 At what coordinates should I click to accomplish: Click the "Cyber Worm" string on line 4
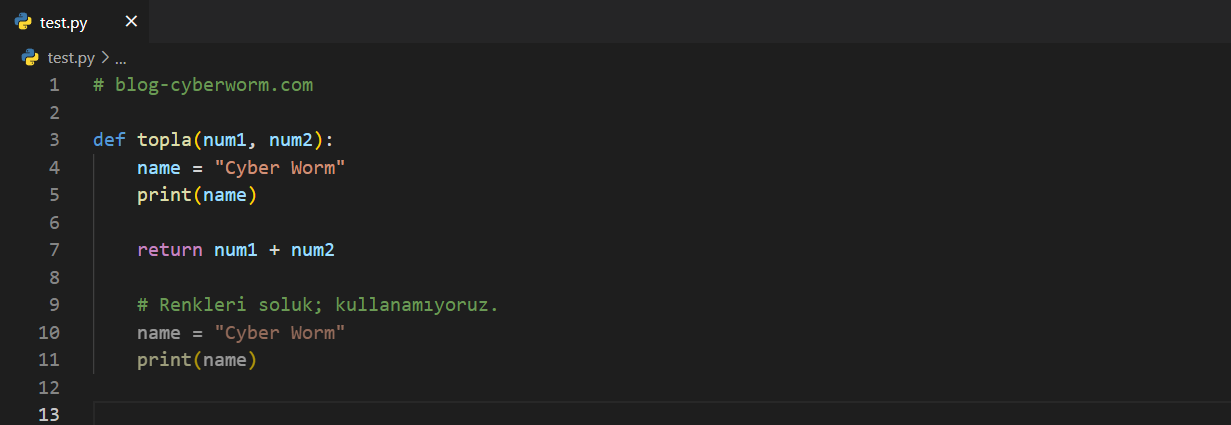pyautogui.click(x=280, y=168)
